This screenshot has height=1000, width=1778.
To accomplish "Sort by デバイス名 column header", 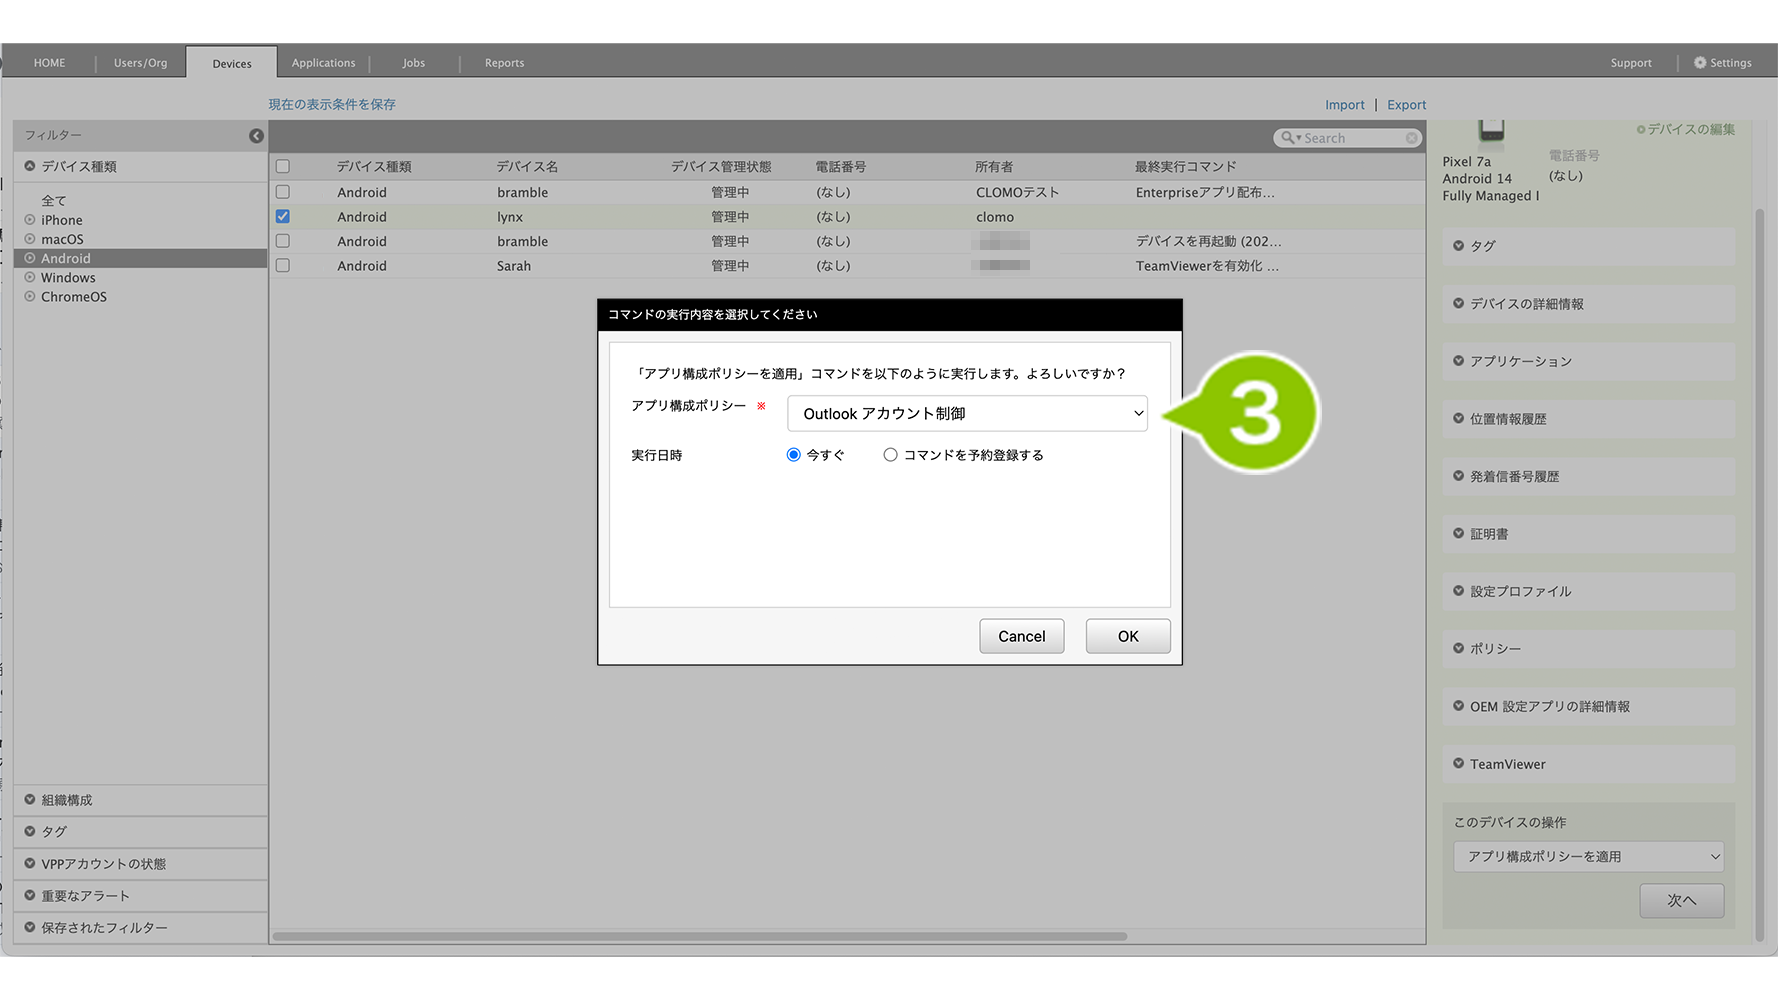I will pyautogui.click(x=527, y=167).
